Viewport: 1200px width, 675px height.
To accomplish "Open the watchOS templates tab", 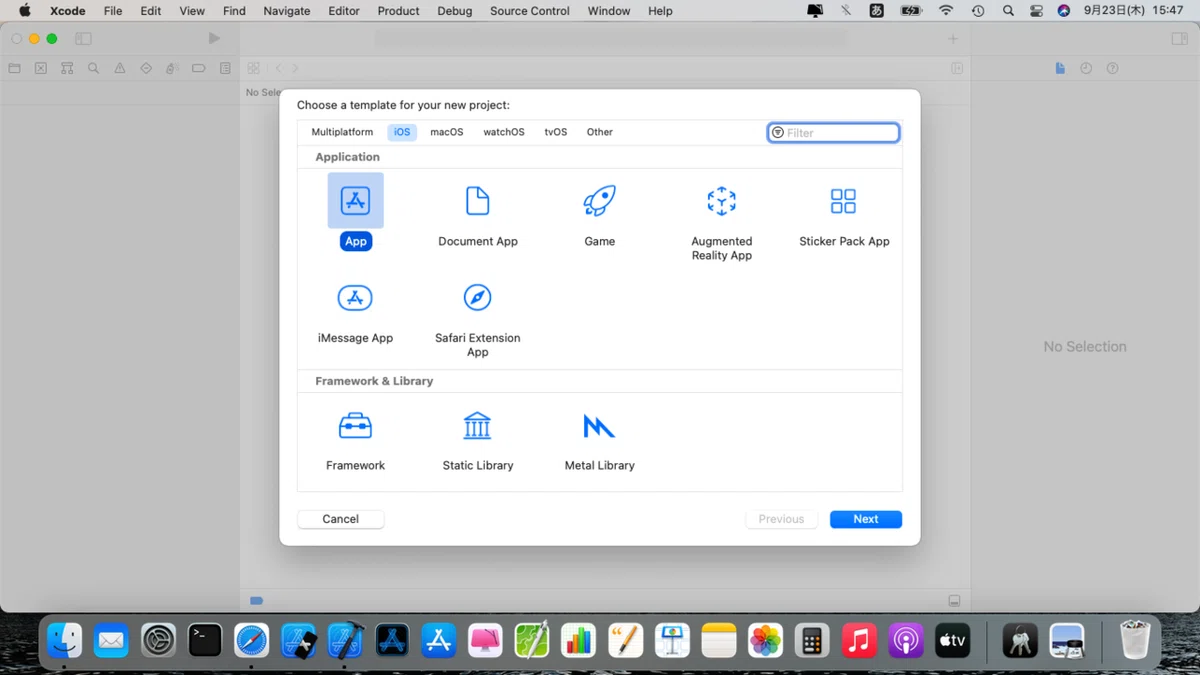I will pyautogui.click(x=504, y=132).
